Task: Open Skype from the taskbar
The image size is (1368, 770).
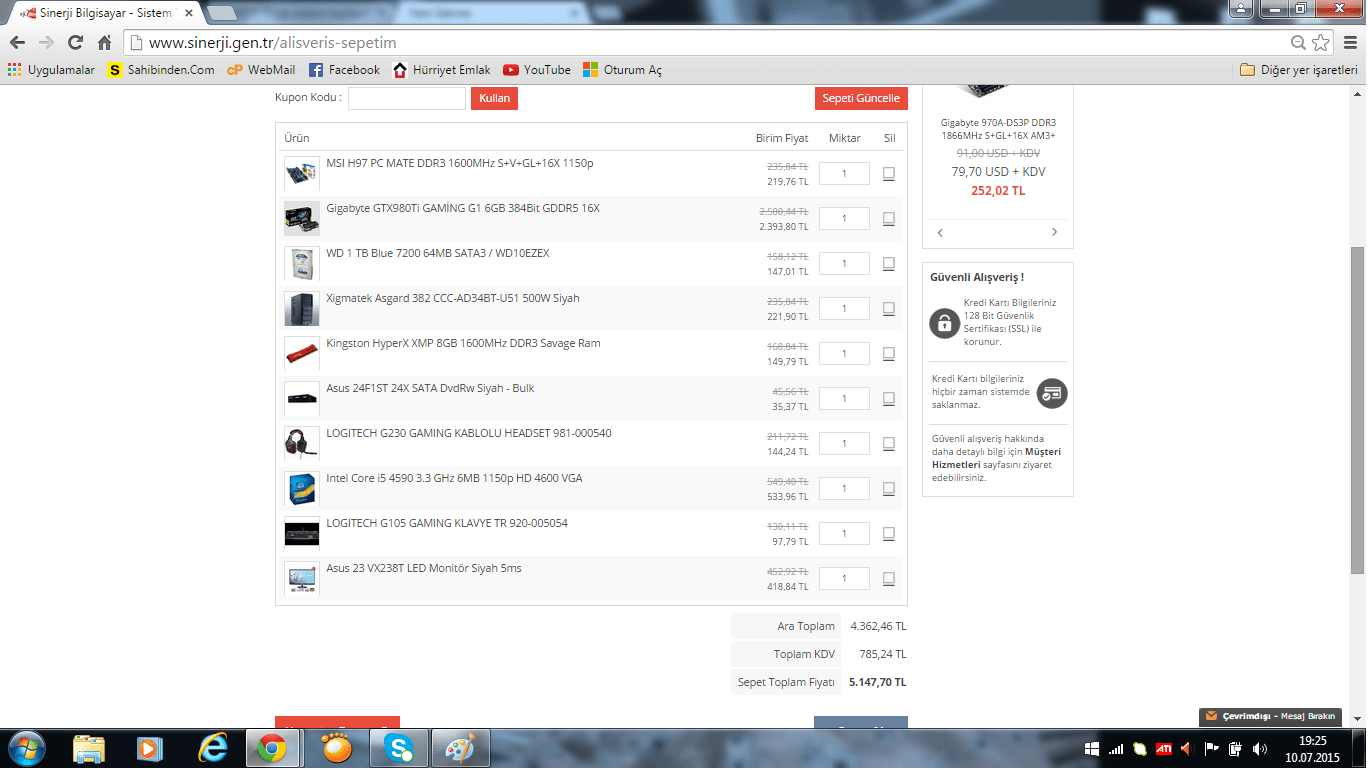Action: pos(399,748)
